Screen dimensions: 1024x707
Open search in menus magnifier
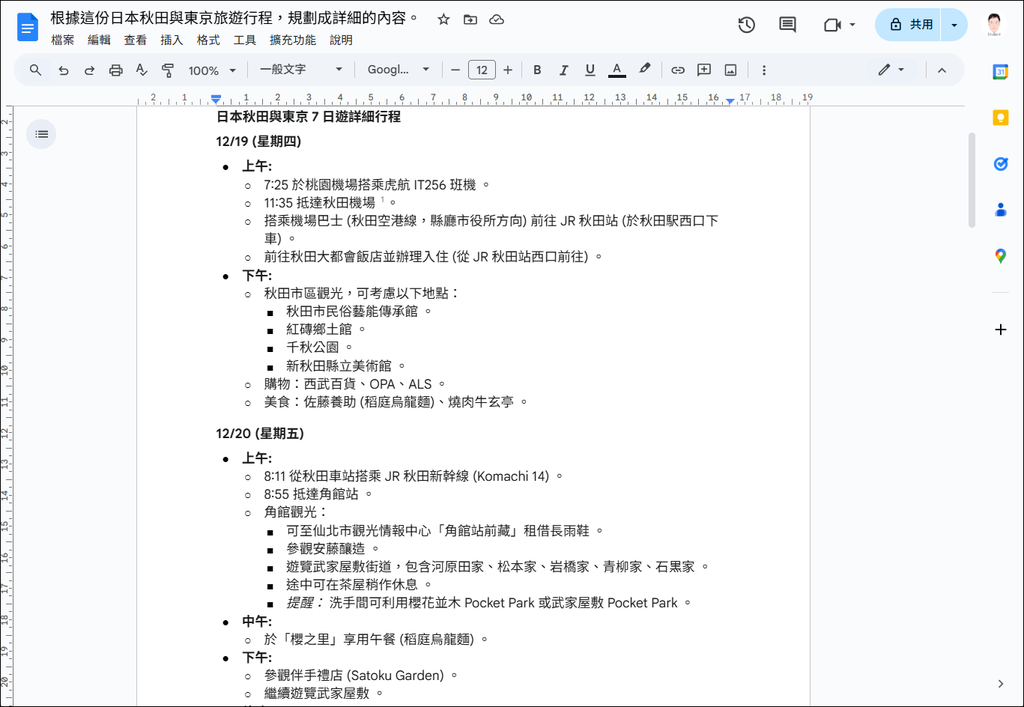(35, 70)
